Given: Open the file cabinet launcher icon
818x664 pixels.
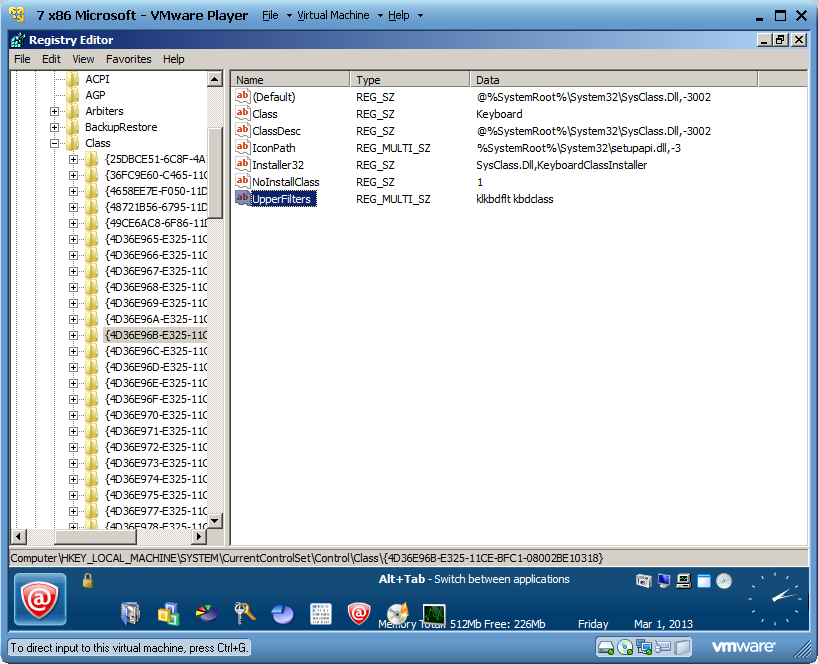Looking at the screenshot, I should (x=130, y=613).
